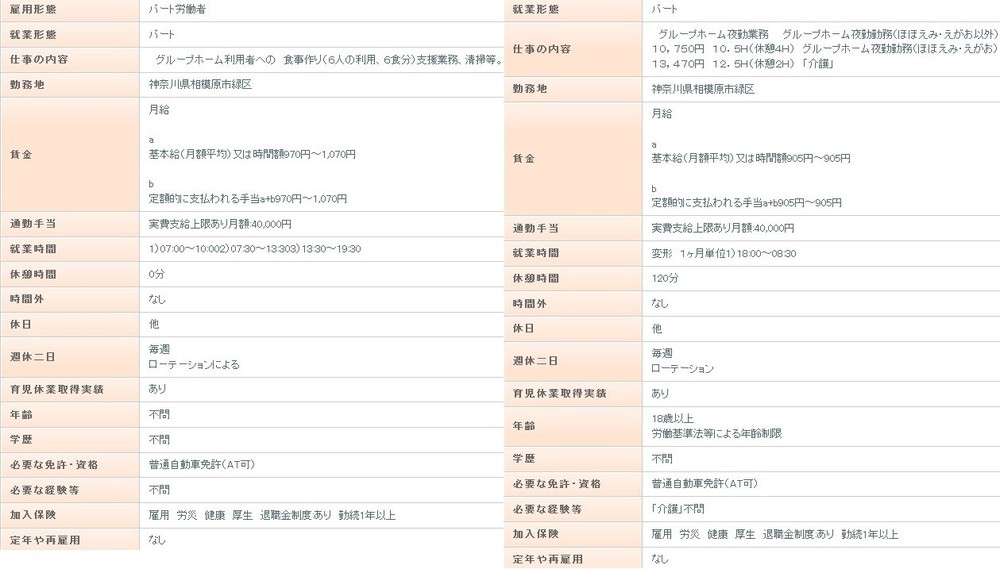The width and height of the screenshot is (1000, 569).
Task: Click the ローテーションによる weekly holiday cell
Action: coord(194,365)
